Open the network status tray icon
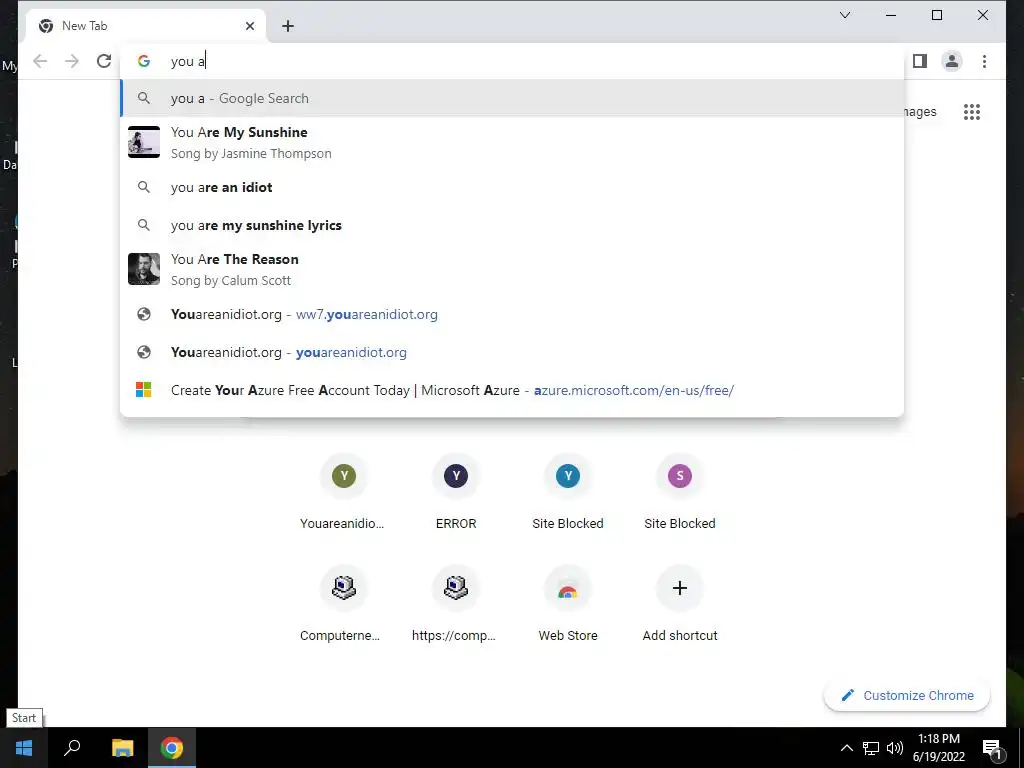1024x768 pixels. 871,748
